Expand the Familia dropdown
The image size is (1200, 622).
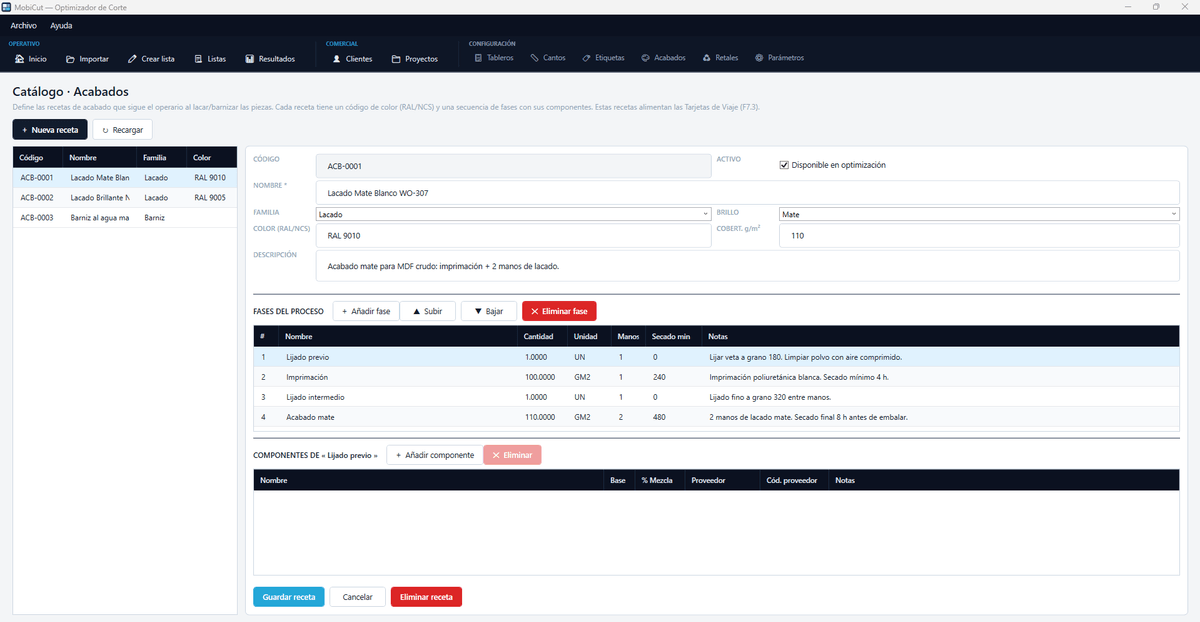[513, 214]
